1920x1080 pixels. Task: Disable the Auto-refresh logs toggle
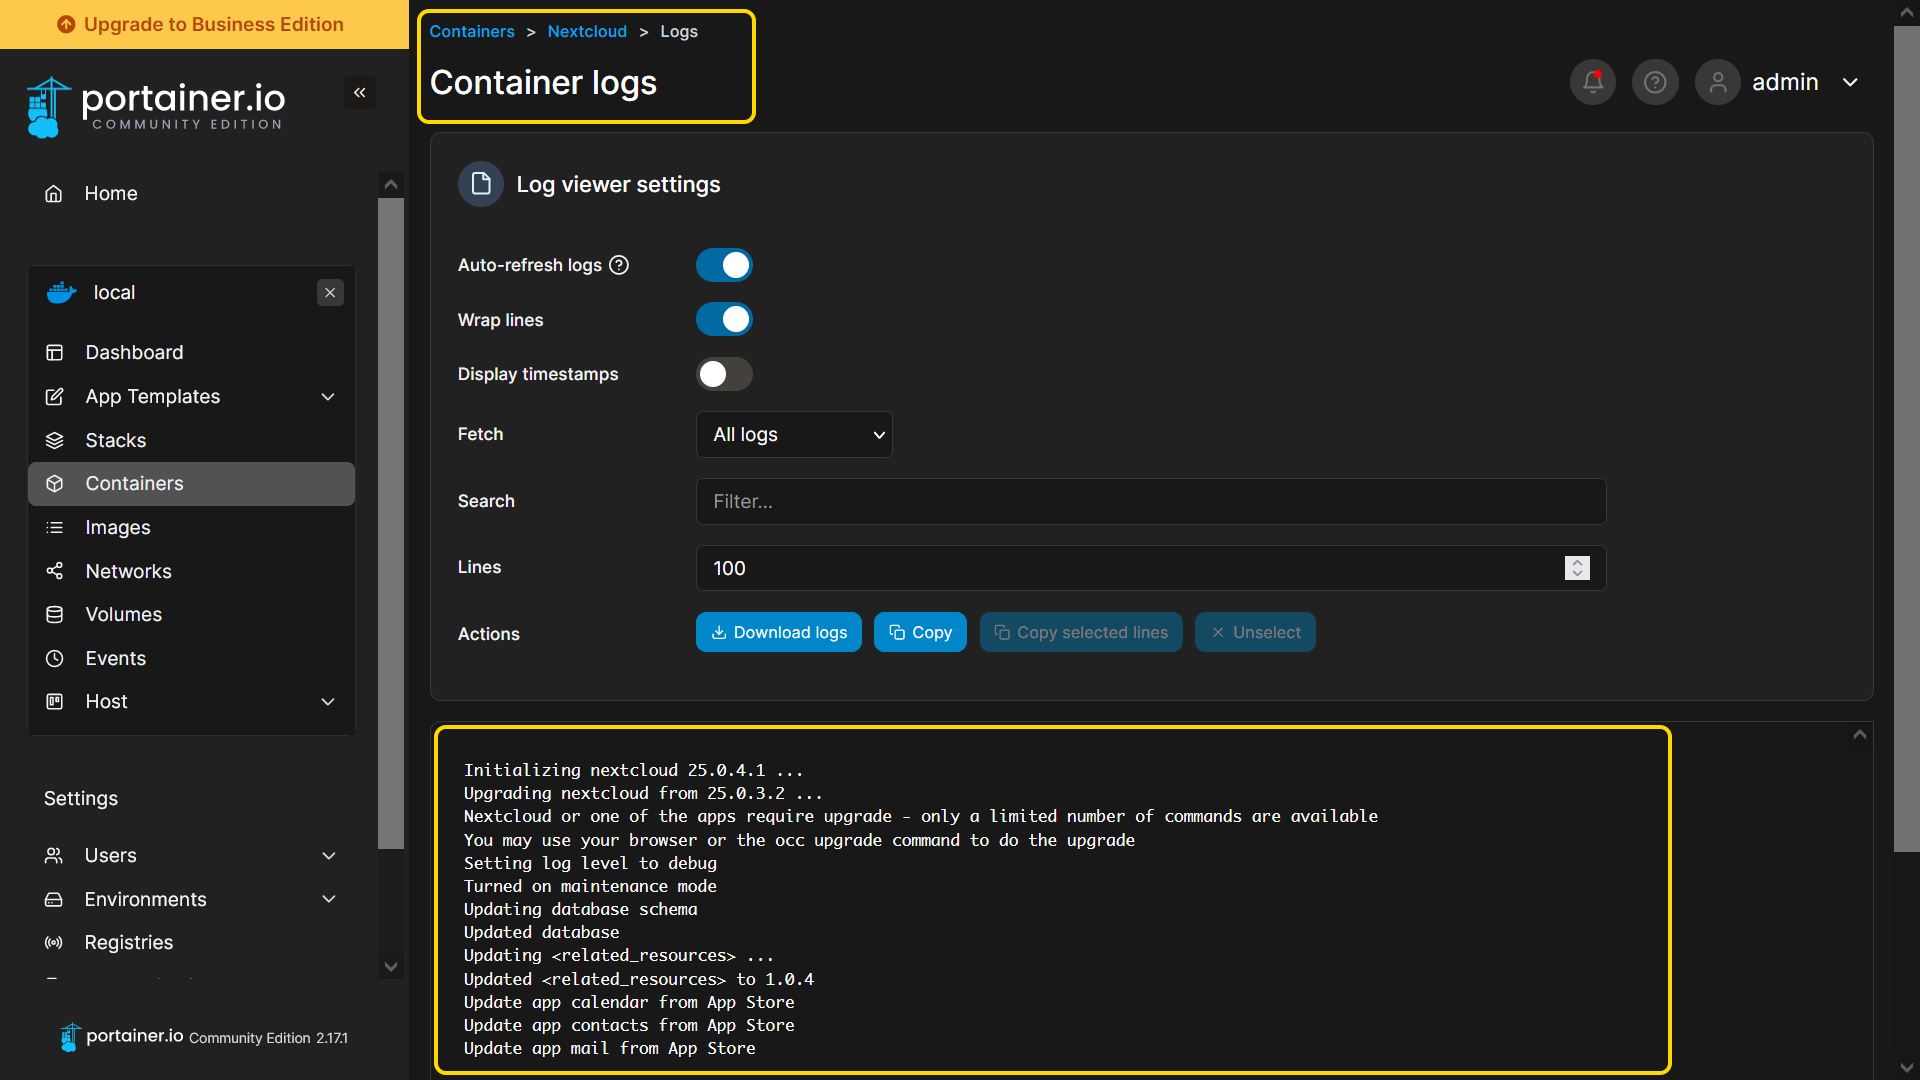point(724,265)
